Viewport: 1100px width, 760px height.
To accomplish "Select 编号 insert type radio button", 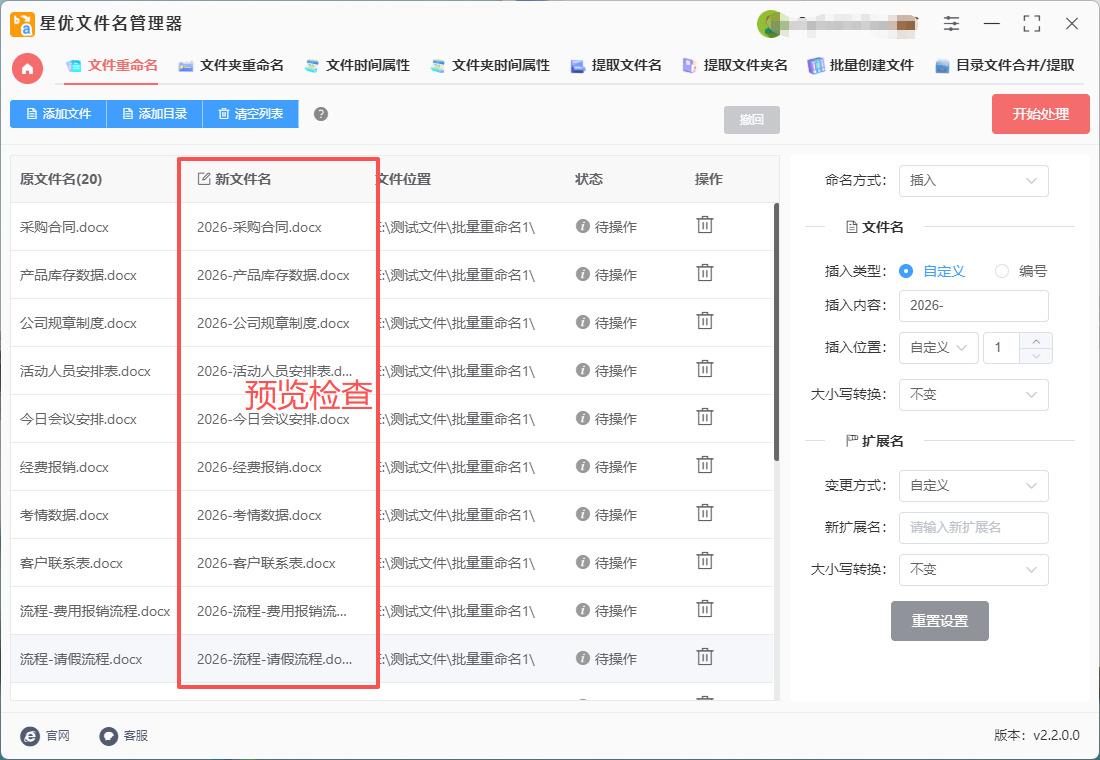I will coord(1002,271).
